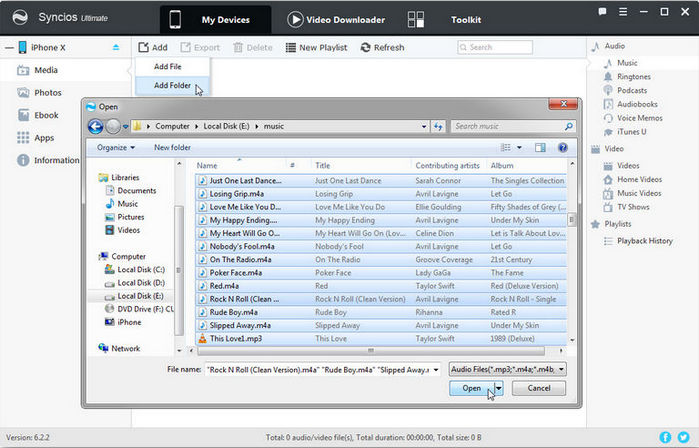Create a New Playlist
The image size is (699, 448).
(316, 47)
